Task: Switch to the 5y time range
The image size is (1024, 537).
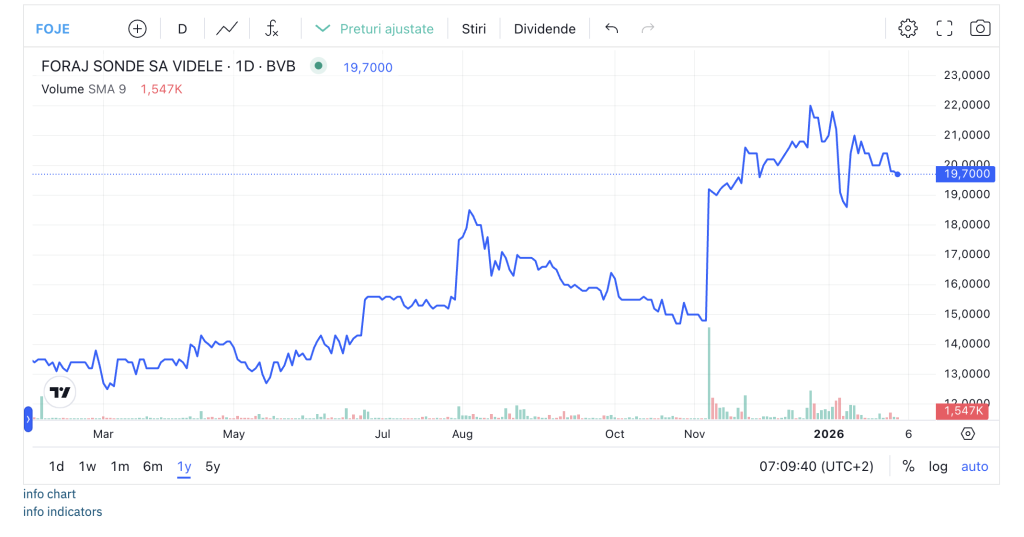Action: pyautogui.click(x=212, y=466)
